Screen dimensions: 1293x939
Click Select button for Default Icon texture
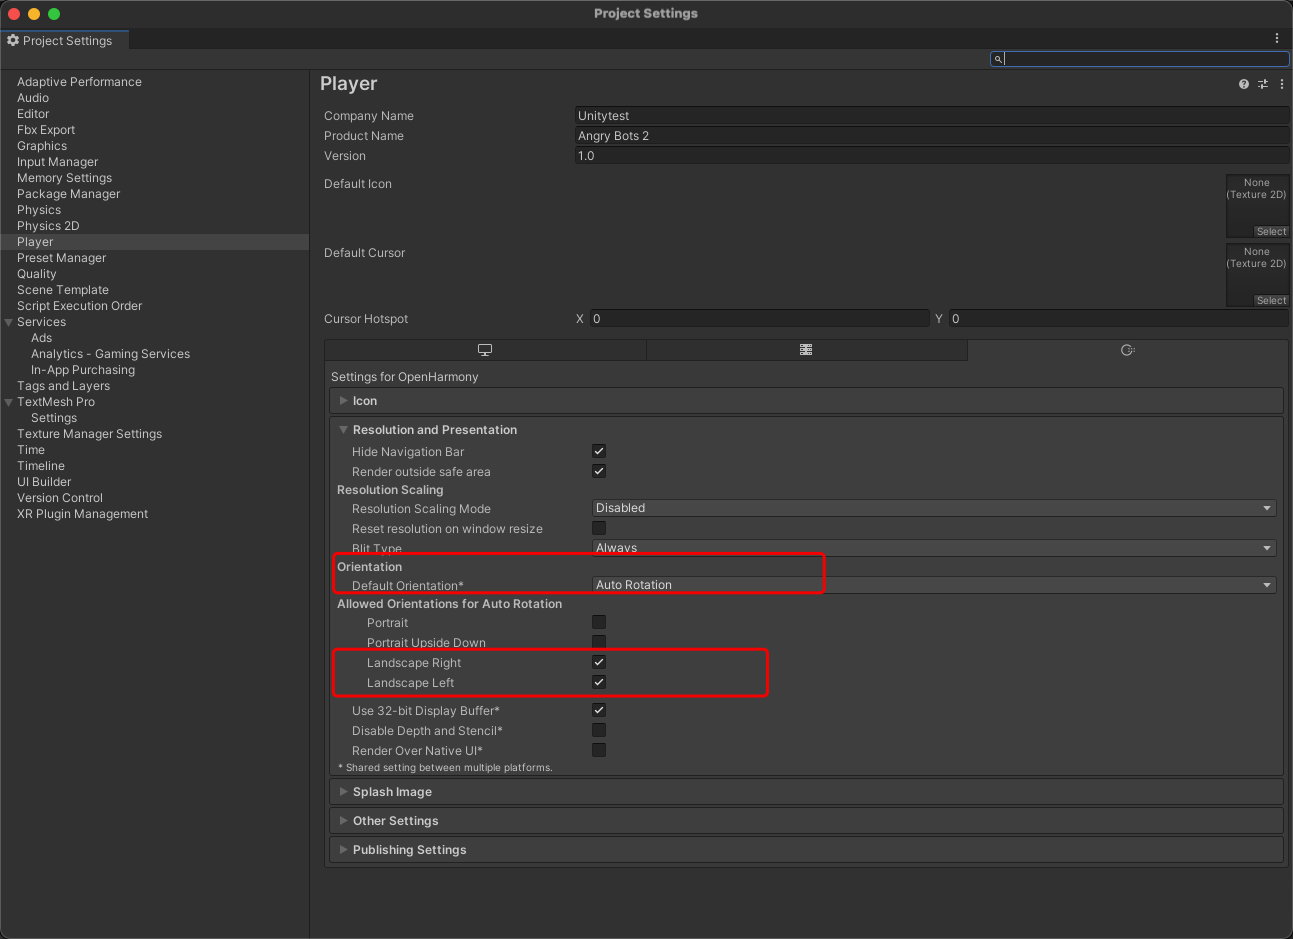[x=1271, y=232]
